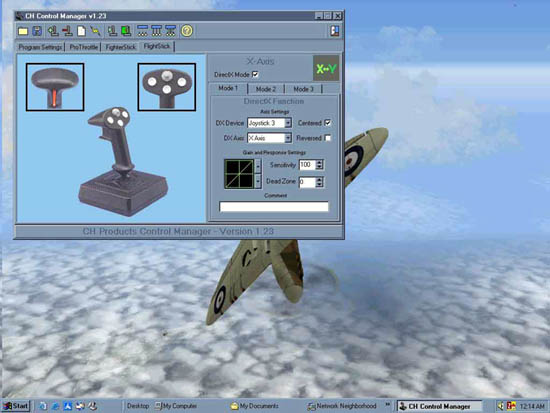This screenshot has width=550, height=413.
Task: Select the trigger view thumbnail of the stick
Action: click(55, 87)
